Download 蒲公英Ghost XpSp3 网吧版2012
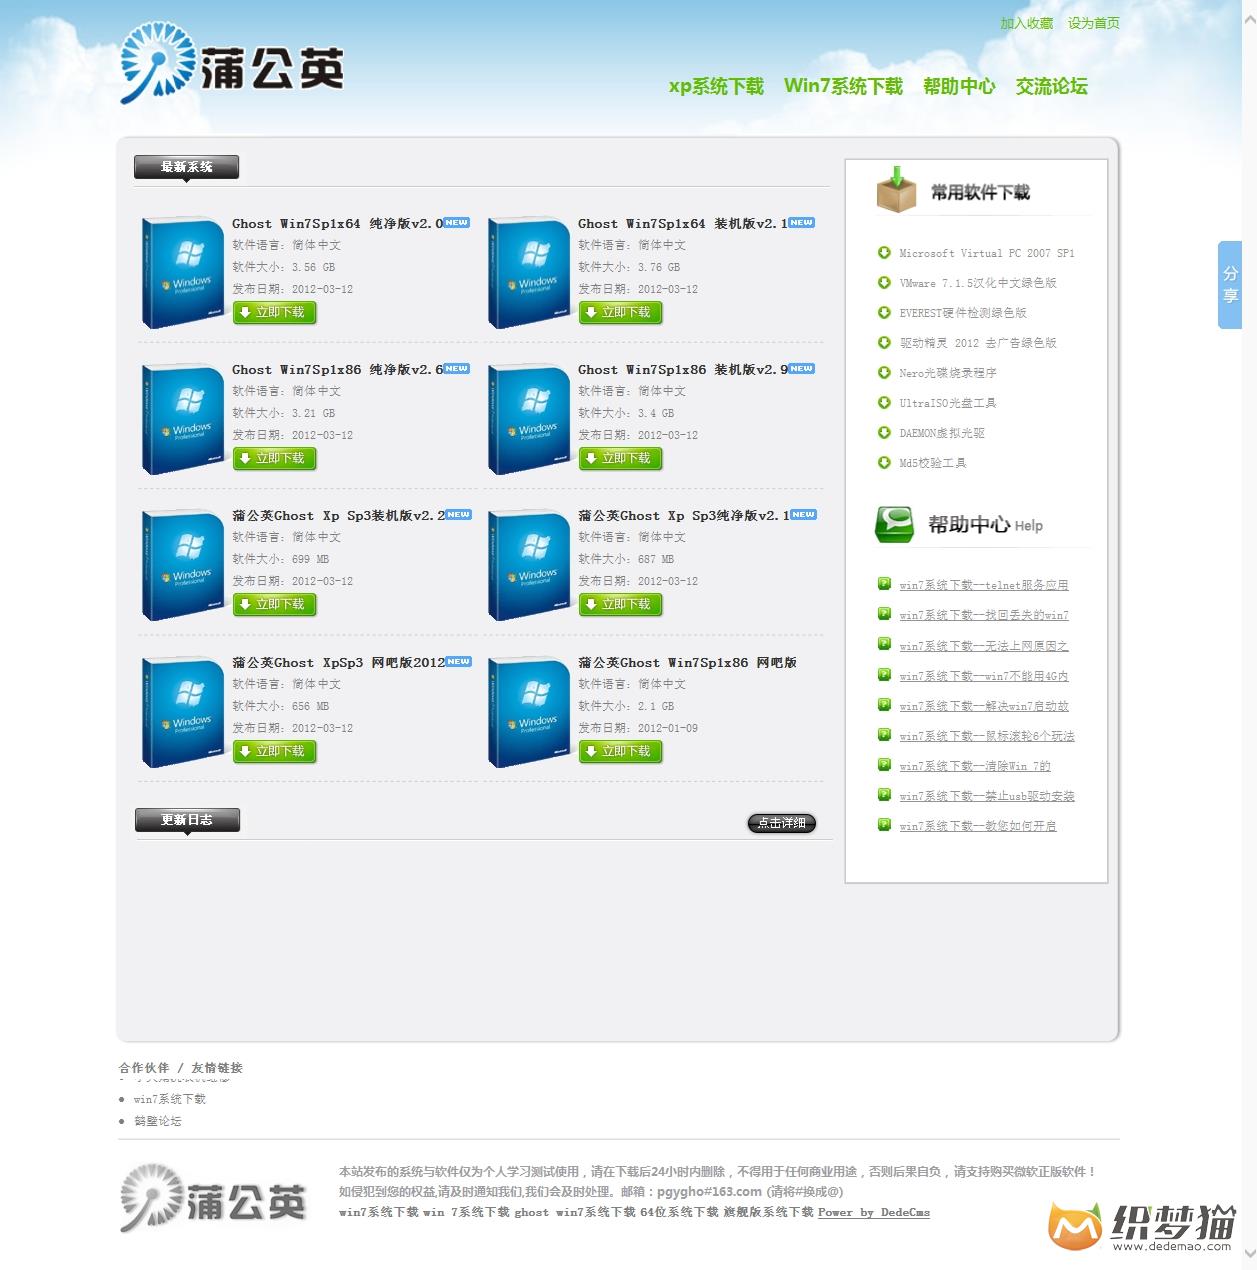 [x=275, y=752]
